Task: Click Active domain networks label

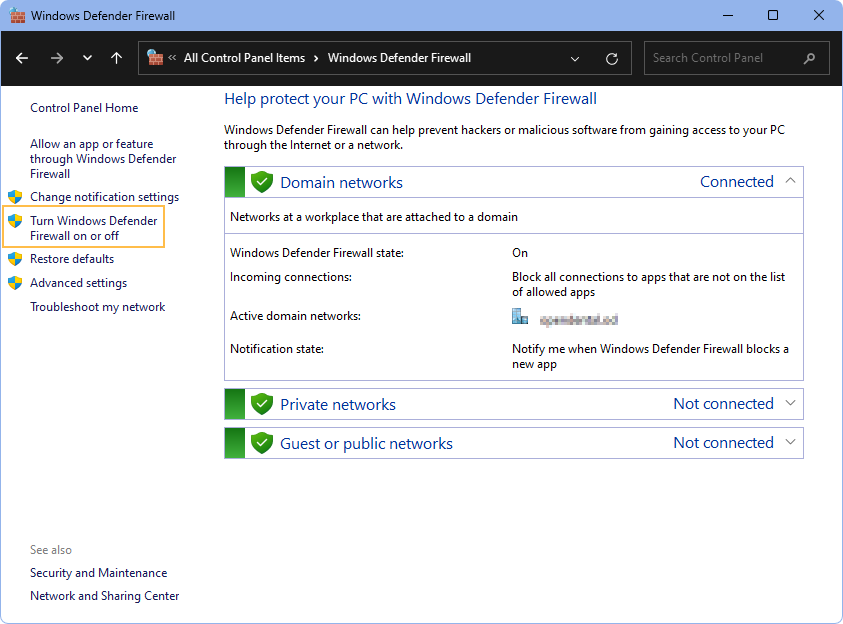Action: 295,316
